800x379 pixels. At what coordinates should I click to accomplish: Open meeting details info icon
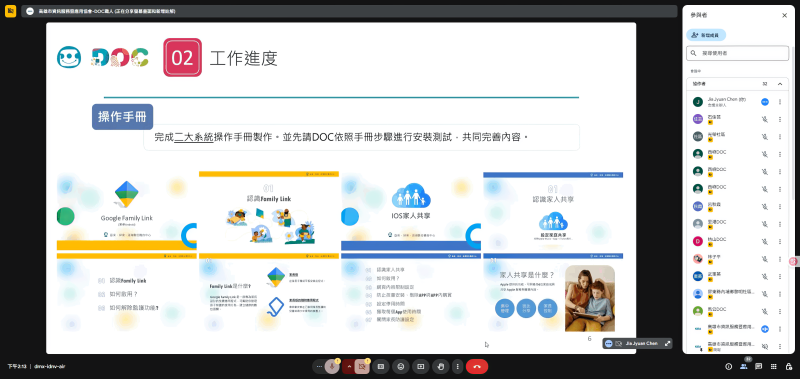pos(729,366)
